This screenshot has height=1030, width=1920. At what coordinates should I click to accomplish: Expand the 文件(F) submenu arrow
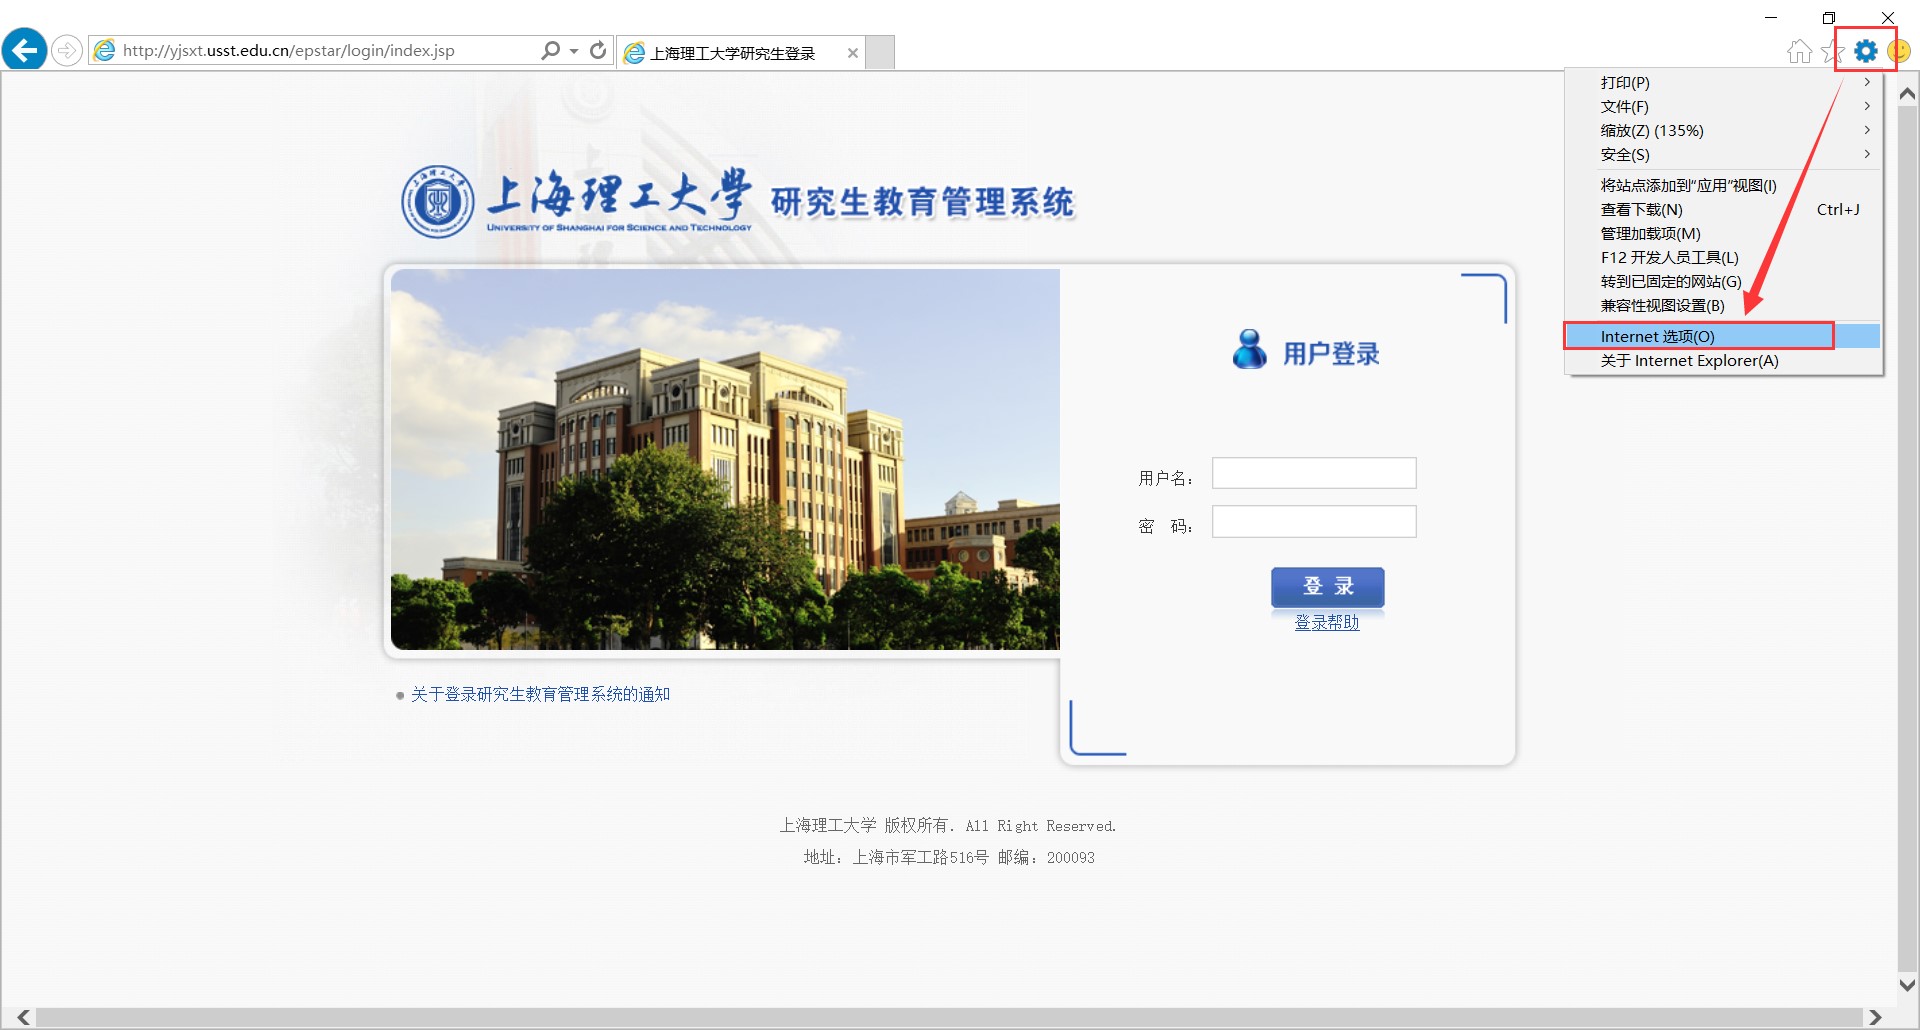pyautogui.click(x=1867, y=106)
